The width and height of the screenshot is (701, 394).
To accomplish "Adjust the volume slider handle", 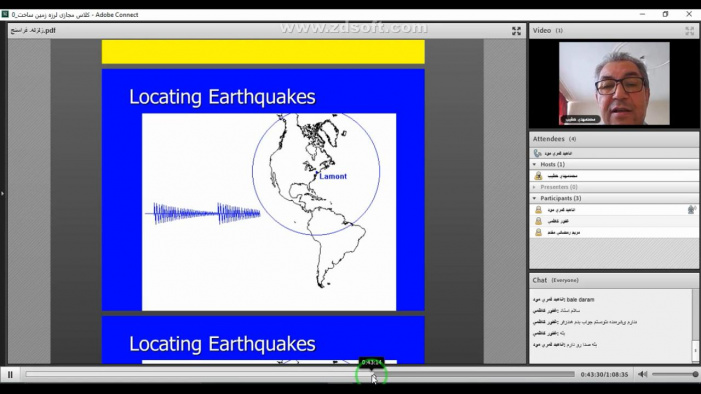I will (x=695, y=374).
